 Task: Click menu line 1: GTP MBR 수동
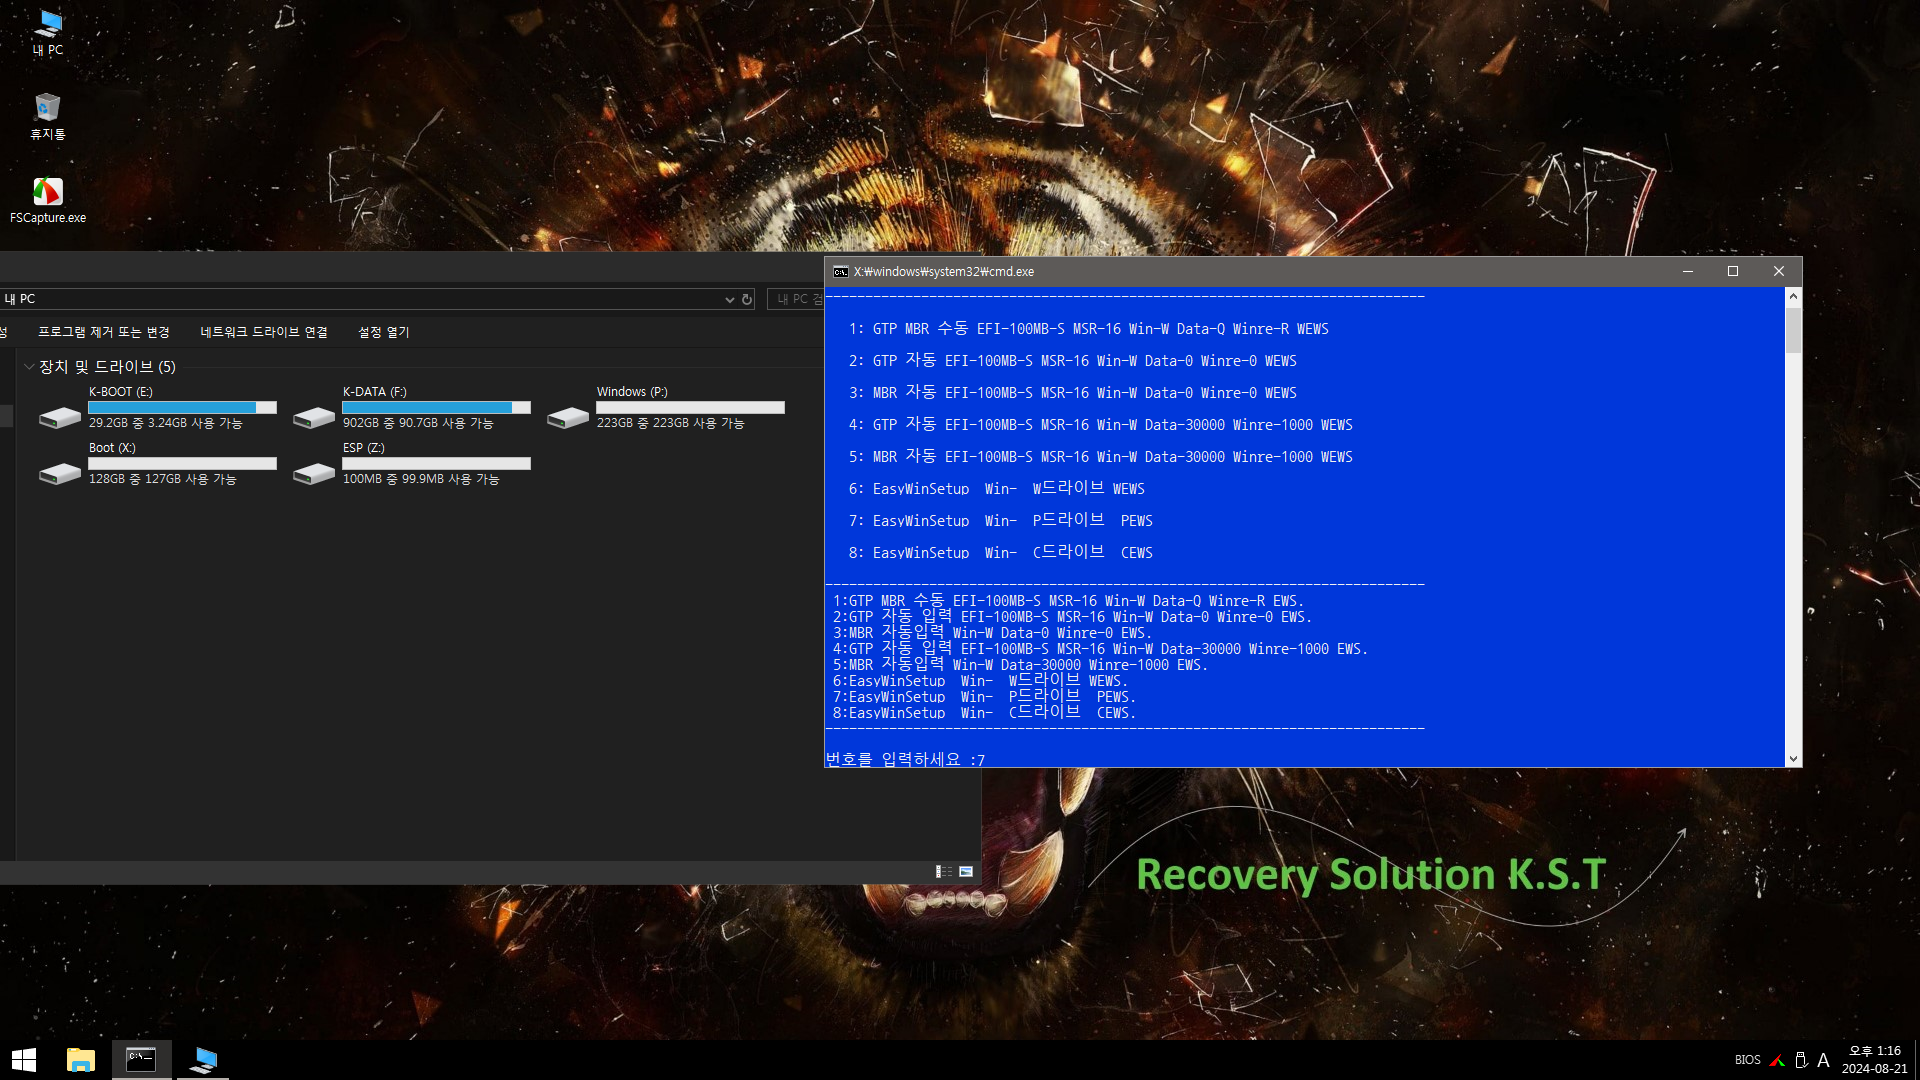tap(1088, 329)
